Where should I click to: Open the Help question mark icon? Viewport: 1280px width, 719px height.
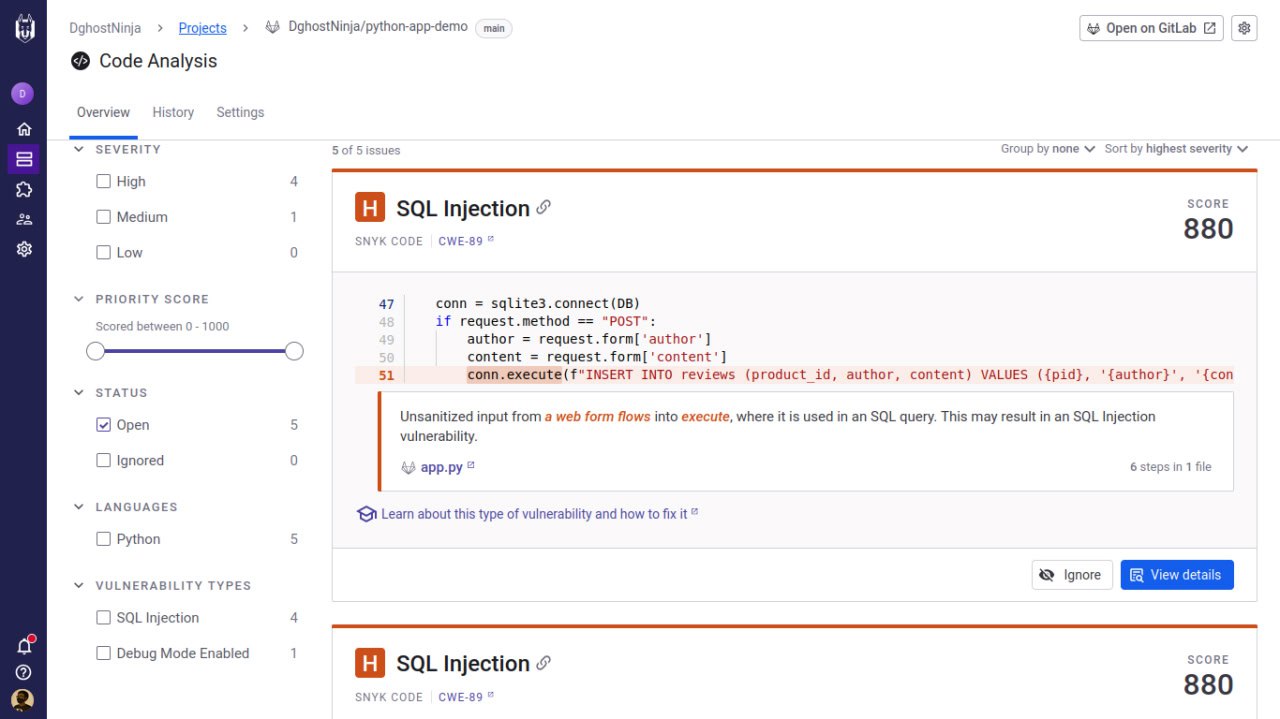click(x=24, y=673)
